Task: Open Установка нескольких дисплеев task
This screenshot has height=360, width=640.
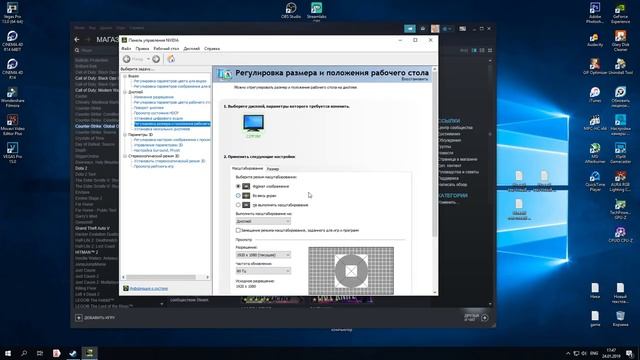Action: (162, 129)
